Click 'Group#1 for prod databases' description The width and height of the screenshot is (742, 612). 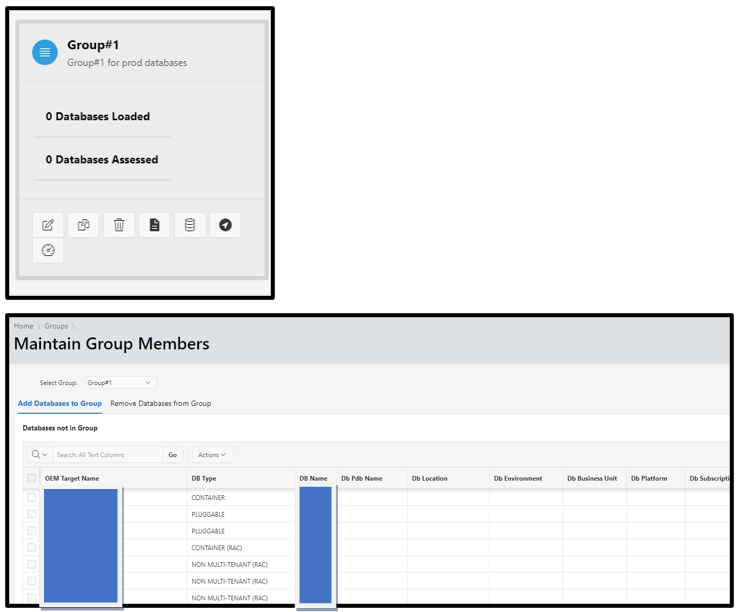pyautogui.click(x=127, y=62)
